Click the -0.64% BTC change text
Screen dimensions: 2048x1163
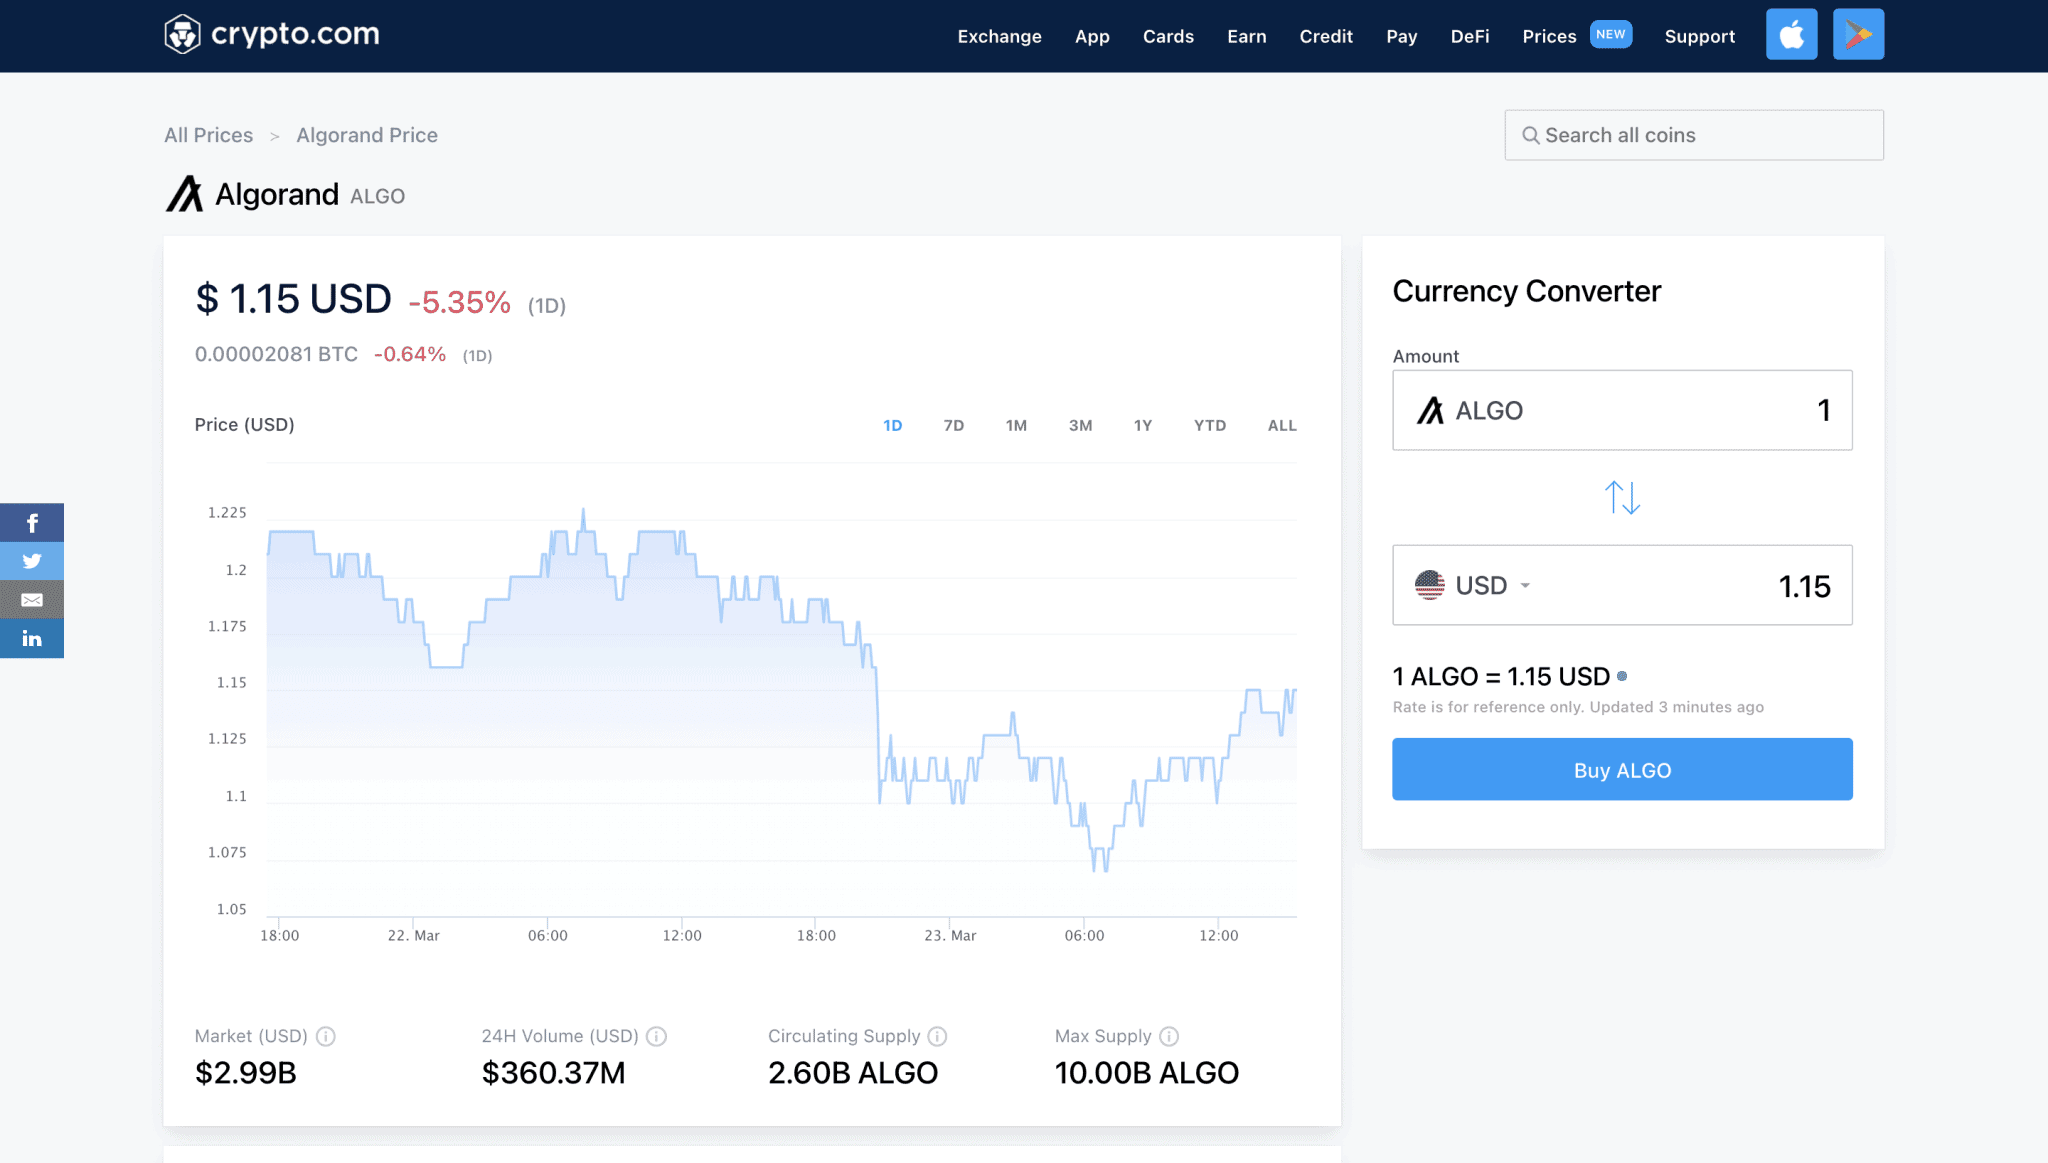[x=410, y=354]
